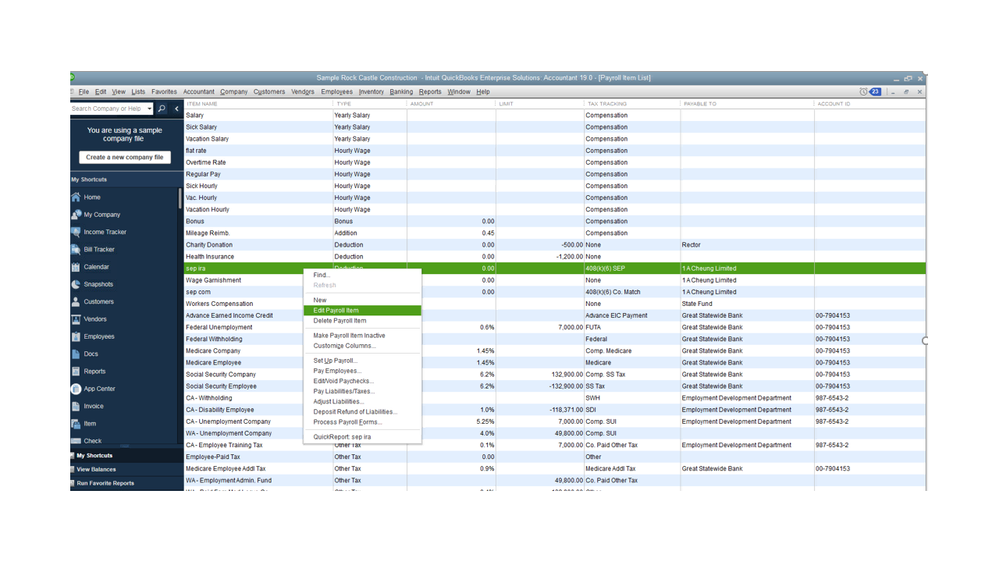The width and height of the screenshot is (999, 562).
Task: Select the Employee-Paid Tax row
Action: pyautogui.click(x=554, y=458)
